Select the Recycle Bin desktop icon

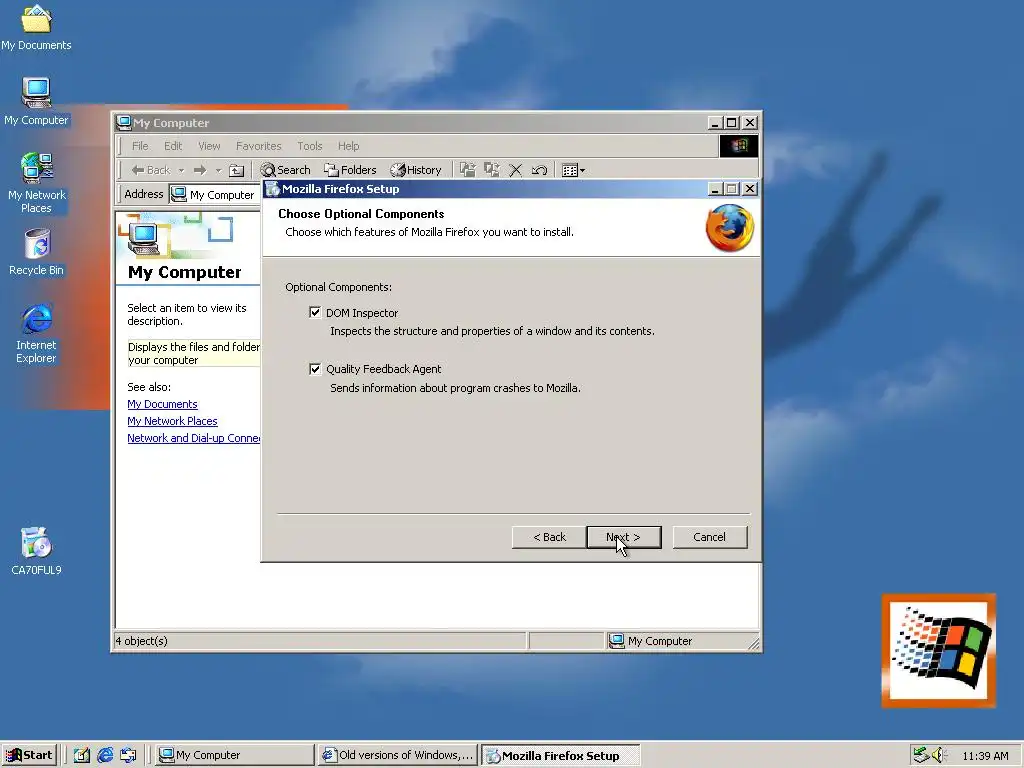[x=37, y=252]
